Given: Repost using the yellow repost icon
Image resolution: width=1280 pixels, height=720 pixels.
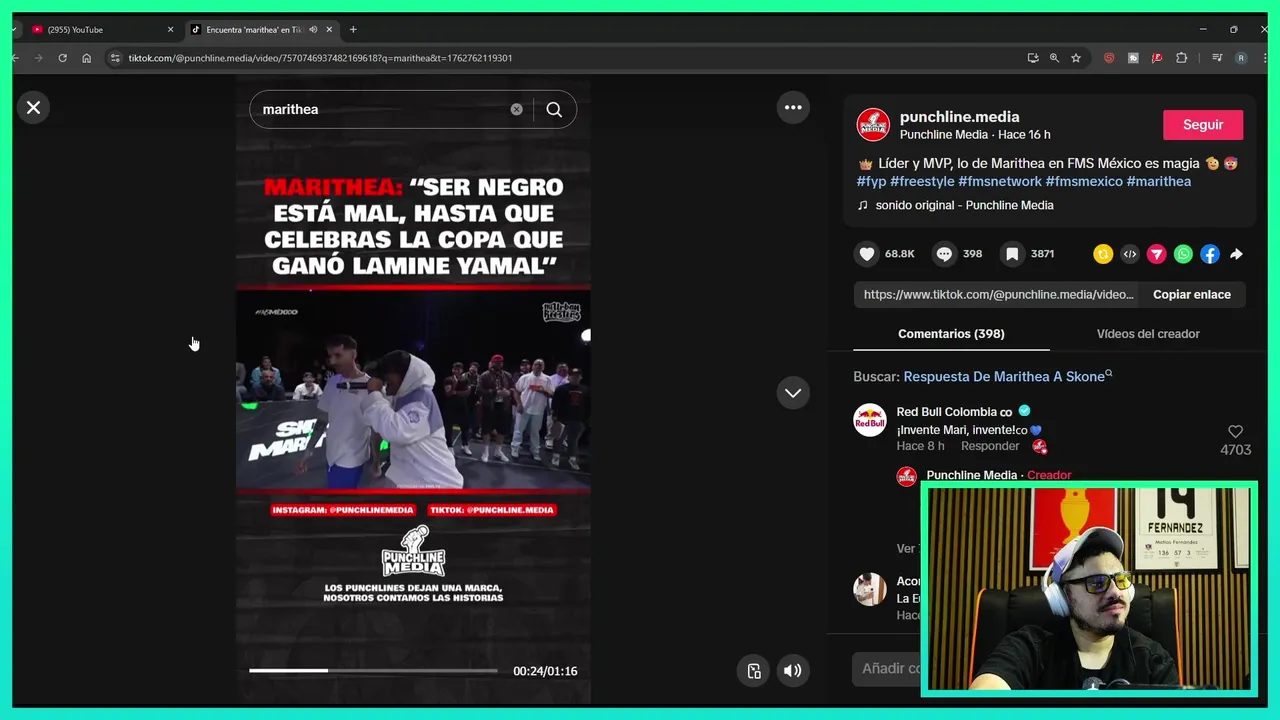Looking at the screenshot, I should click(1103, 254).
